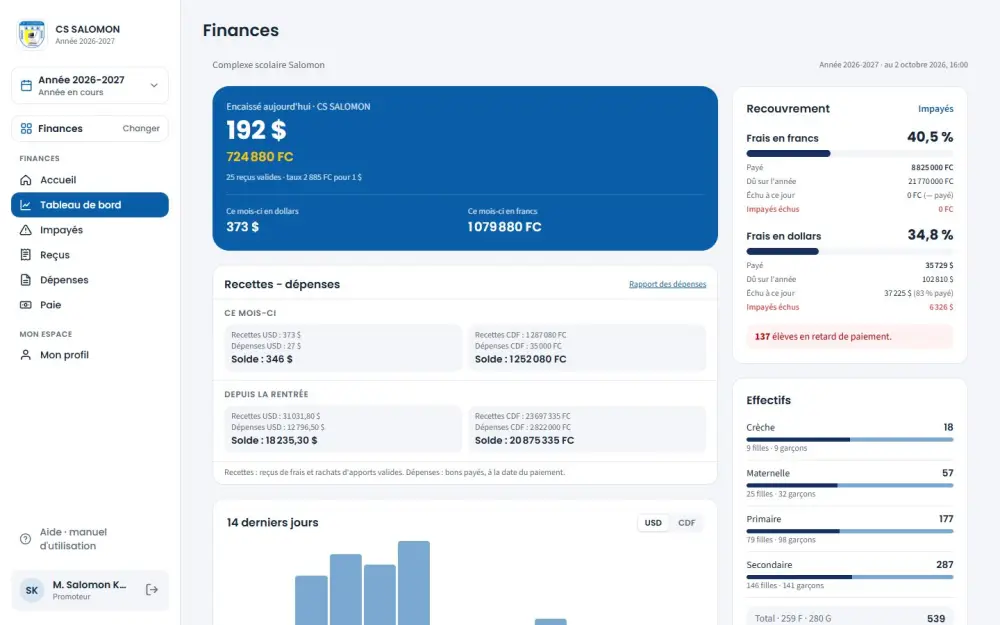Open the Accueil menu item

pyautogui.click(x=90, y=180)
